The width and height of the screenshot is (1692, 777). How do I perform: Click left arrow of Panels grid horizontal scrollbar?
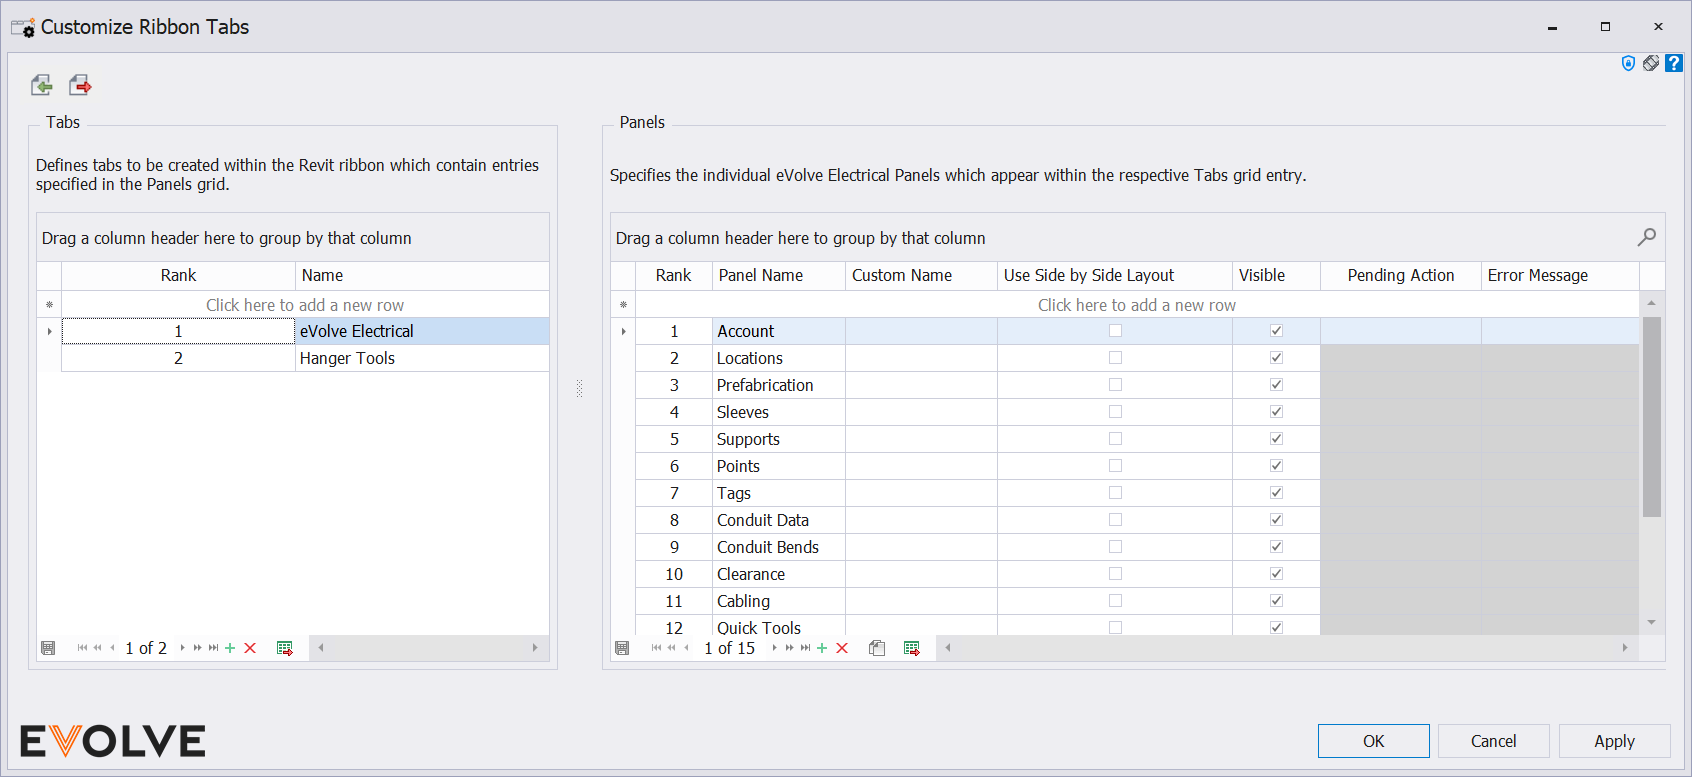click(x=947, y=648)
